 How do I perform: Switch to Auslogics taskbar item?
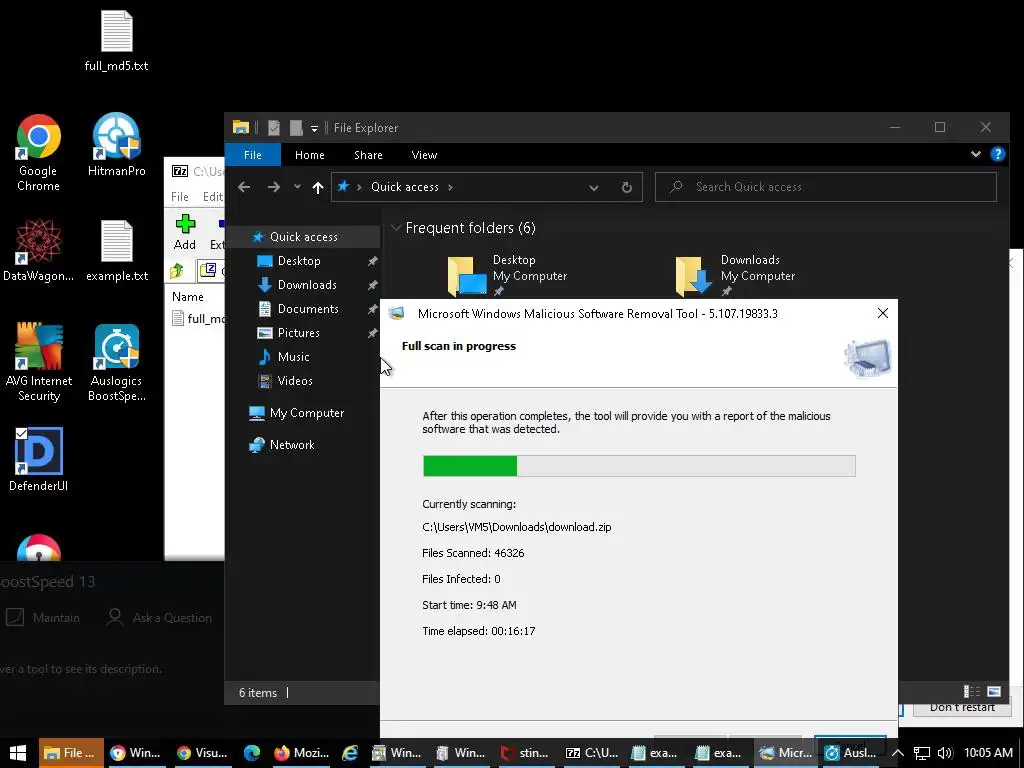click(x=850, y=753)
